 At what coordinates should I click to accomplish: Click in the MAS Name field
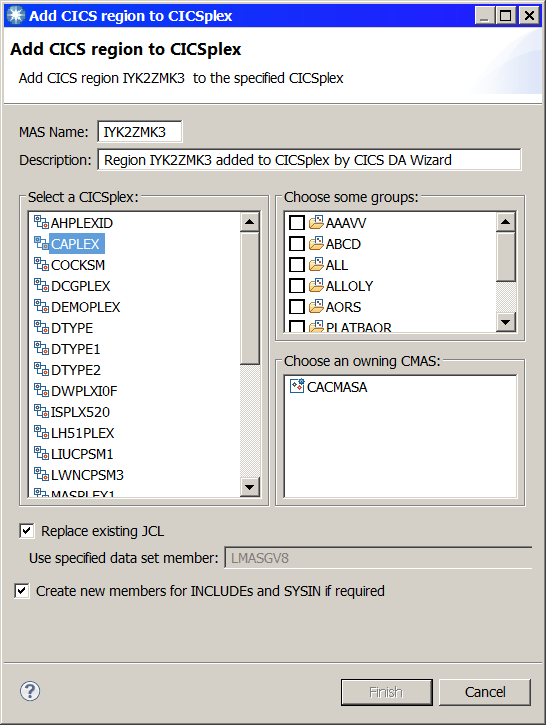click(140, 132)
